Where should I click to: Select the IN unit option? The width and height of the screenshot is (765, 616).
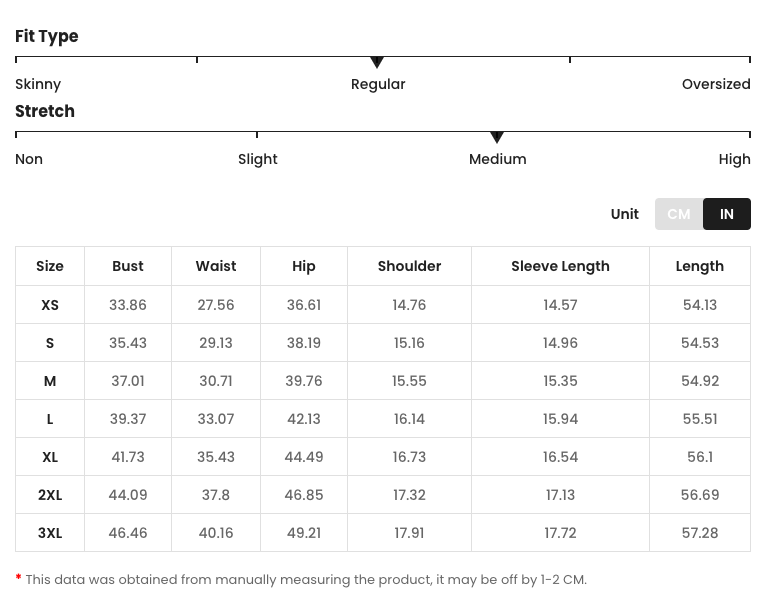tap(727, 214)
